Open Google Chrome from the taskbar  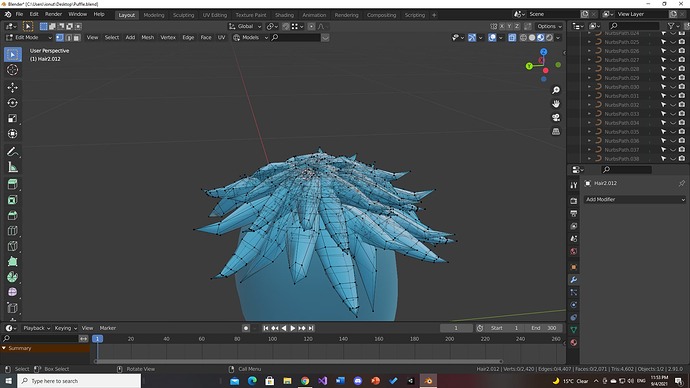click(305, 381)
